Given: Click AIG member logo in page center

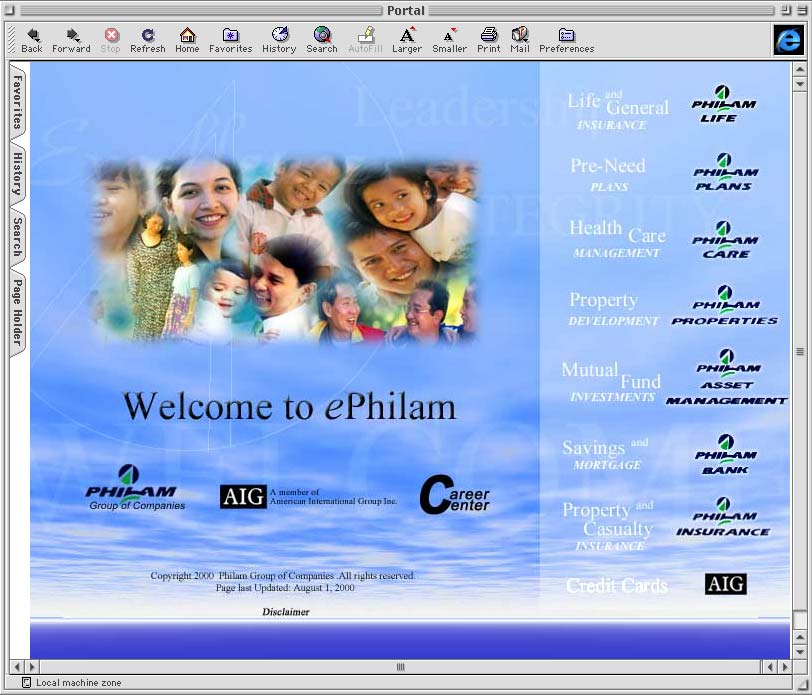Looking at the screenshot, I should 309,497.
